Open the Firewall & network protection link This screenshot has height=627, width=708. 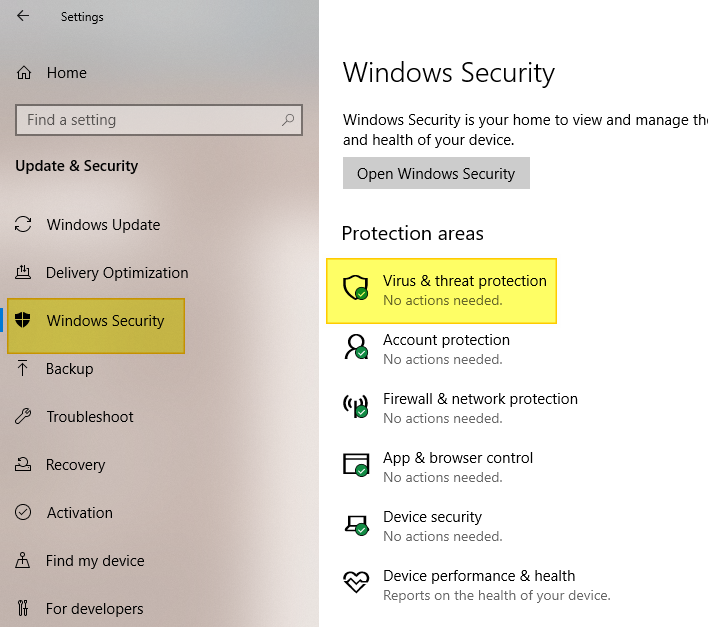point(480,399)
